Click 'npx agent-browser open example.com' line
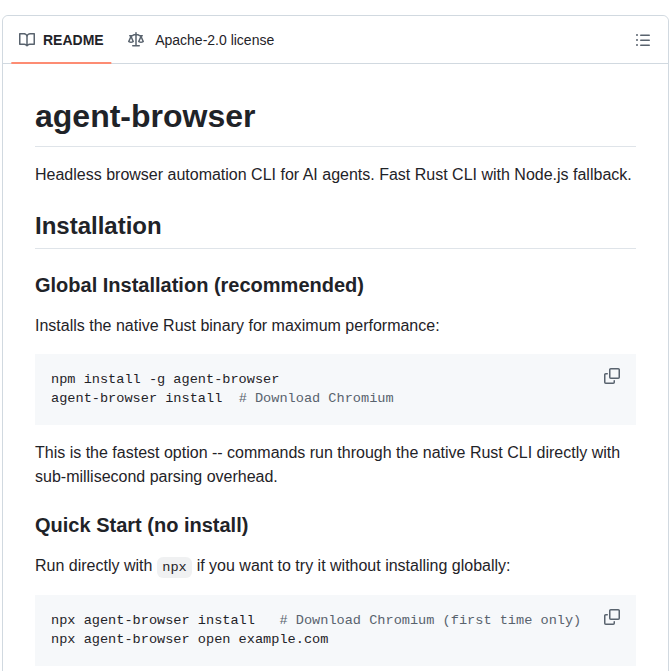Viewport: 671px width, 671px height. 190,638
